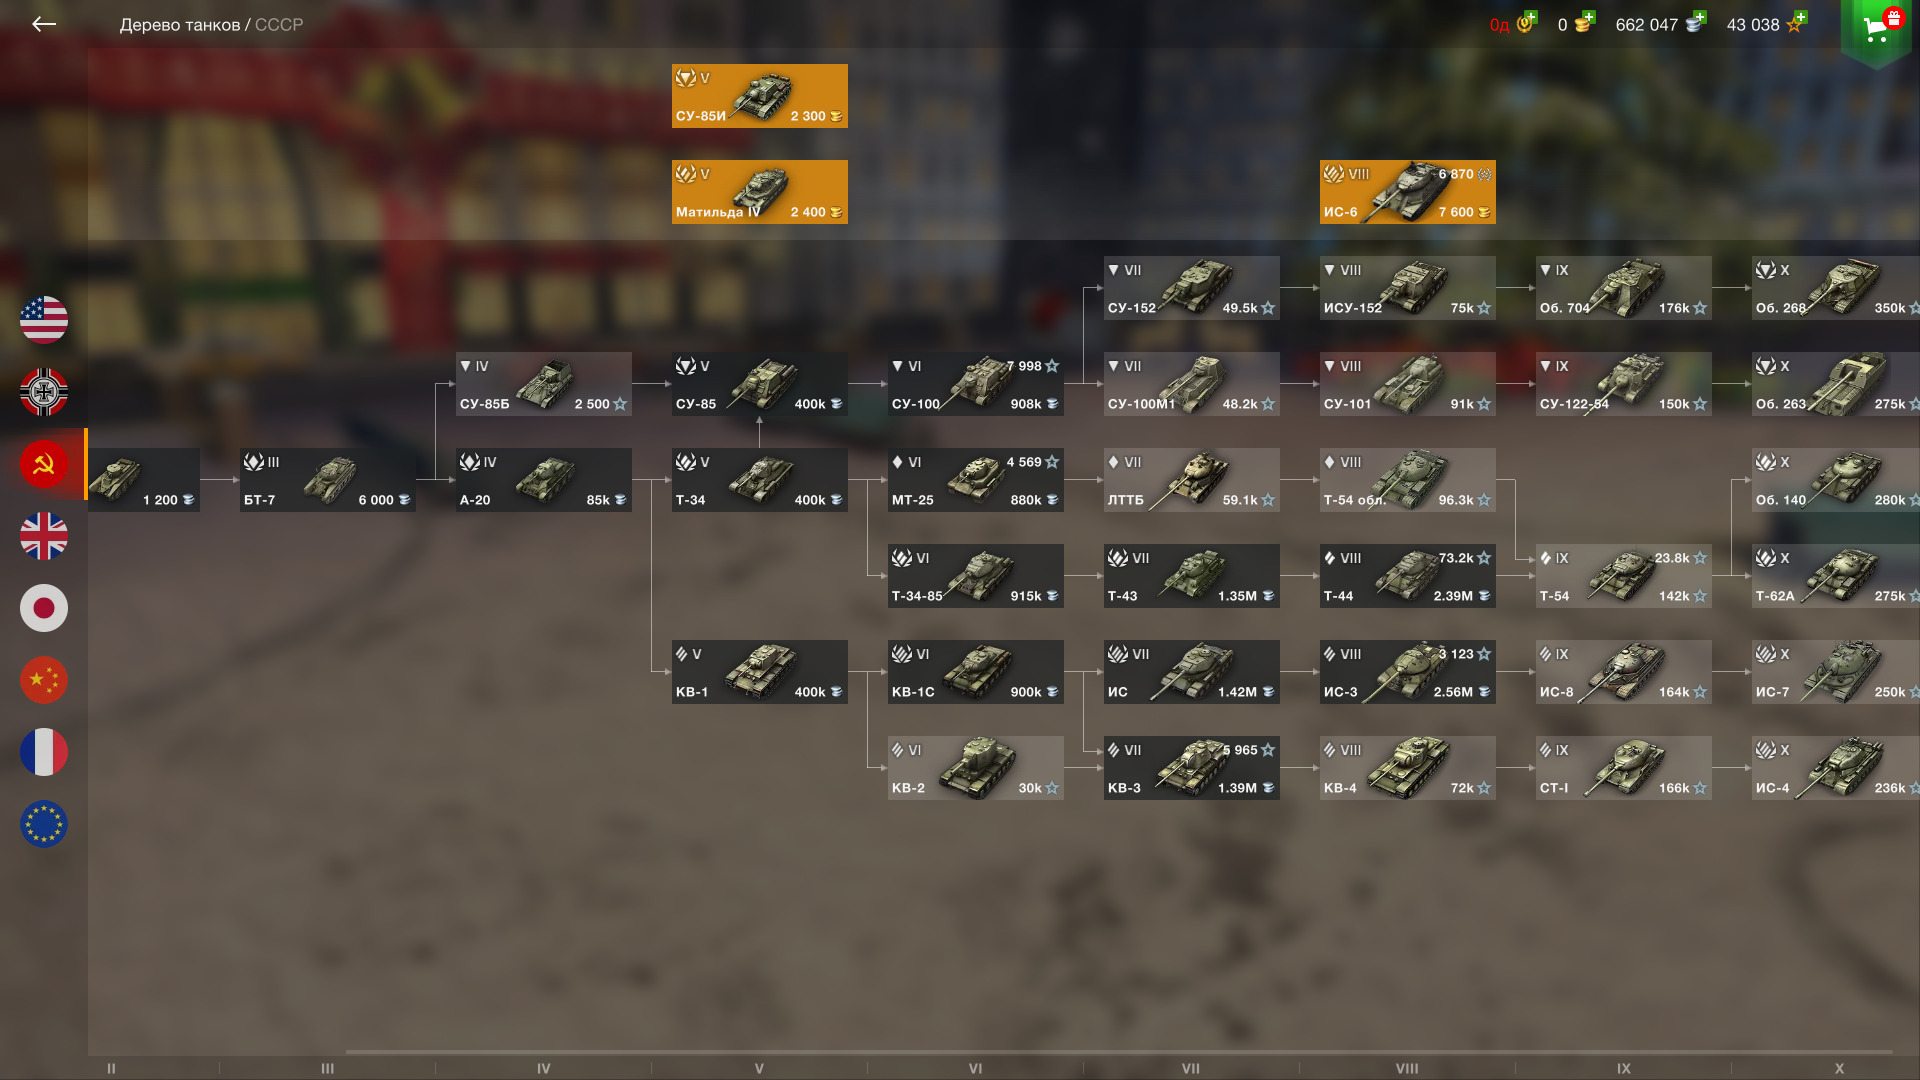Viewport: 1920px width, 1080px height.
Task: Select the European Union flag
Action: tap(44, 824)
